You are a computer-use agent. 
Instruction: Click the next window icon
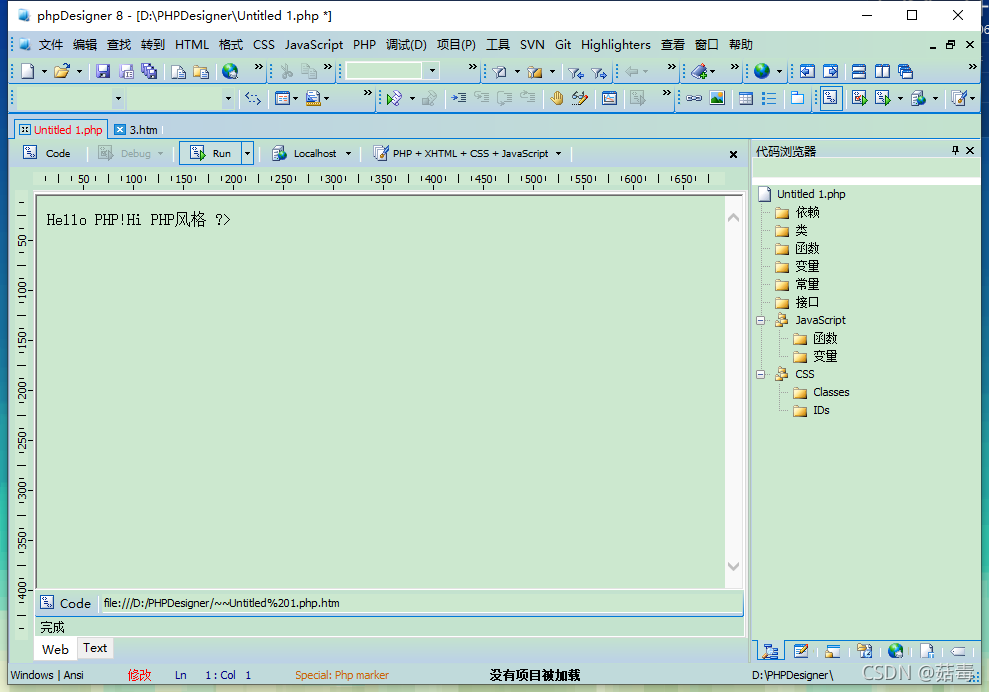[x=831, y=71]
